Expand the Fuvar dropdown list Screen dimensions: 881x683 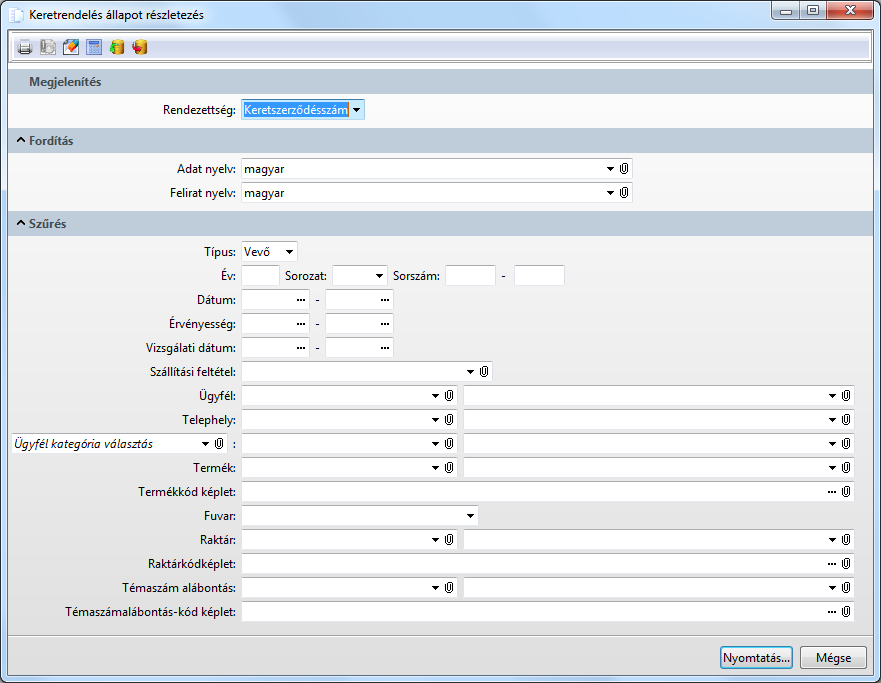[x=469, y=516]
